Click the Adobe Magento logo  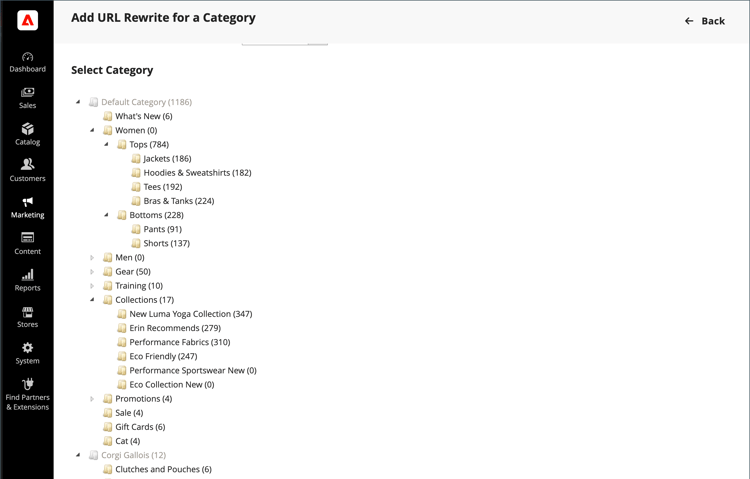click(x=27, y=21)
